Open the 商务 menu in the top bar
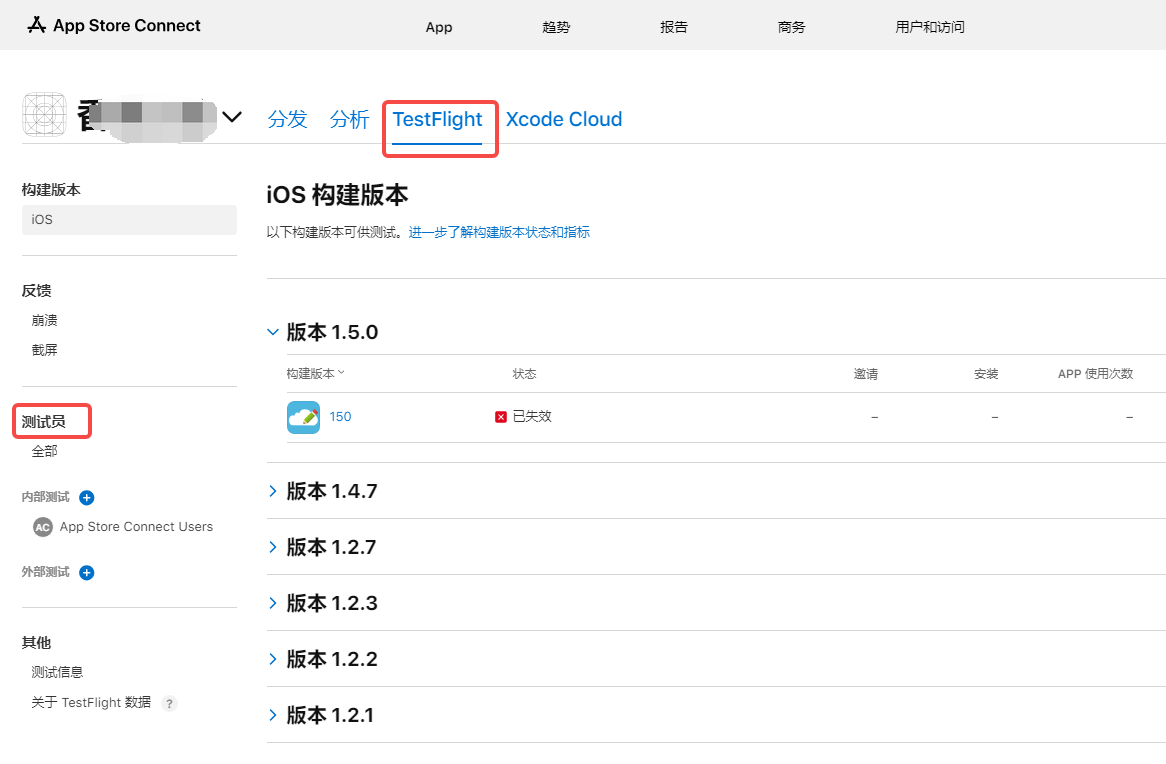 pos(791,27)
